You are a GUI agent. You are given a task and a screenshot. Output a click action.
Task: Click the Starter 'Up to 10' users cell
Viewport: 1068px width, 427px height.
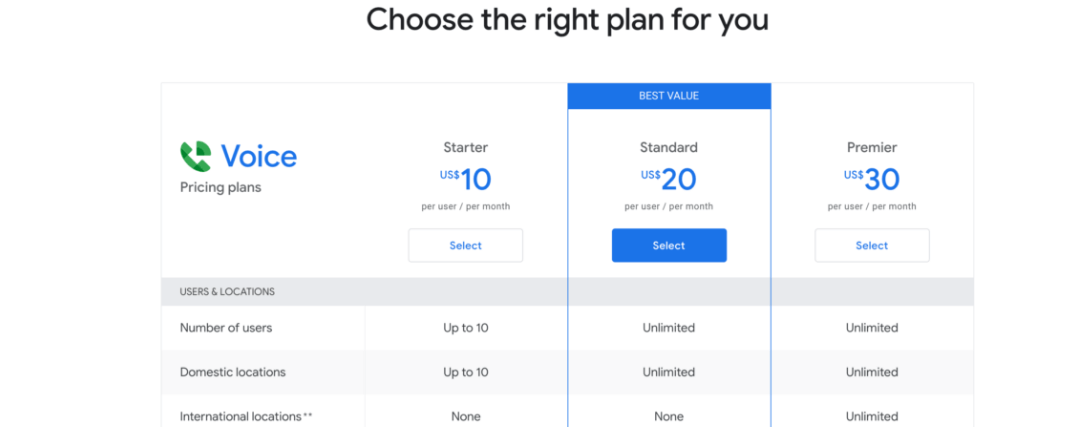coord(465,328)
